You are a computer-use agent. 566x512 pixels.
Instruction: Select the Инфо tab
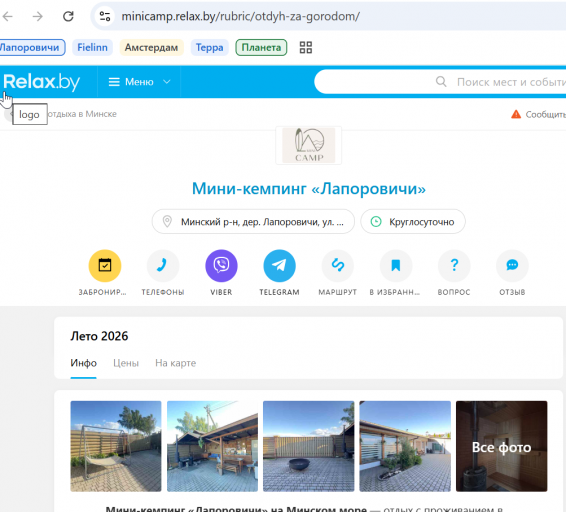(83, 363)
